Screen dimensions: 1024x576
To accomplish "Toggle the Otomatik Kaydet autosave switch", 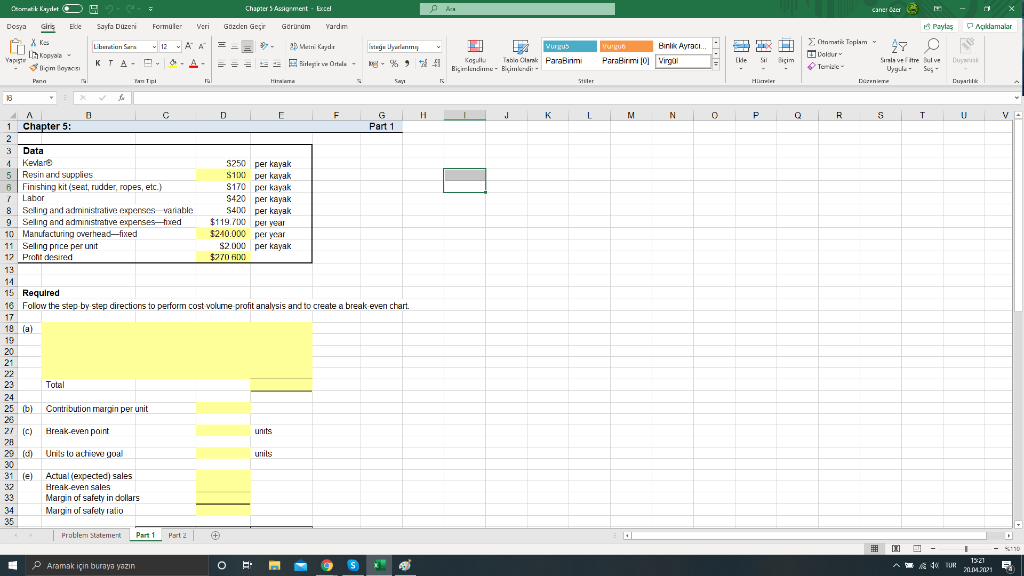I will pos(72,8).
